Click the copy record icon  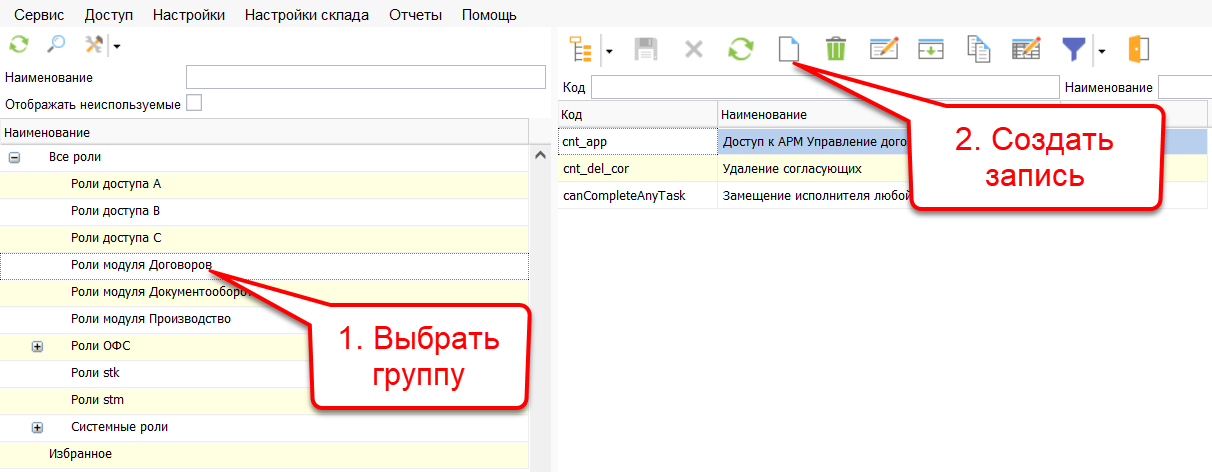[x=978, y=48]
